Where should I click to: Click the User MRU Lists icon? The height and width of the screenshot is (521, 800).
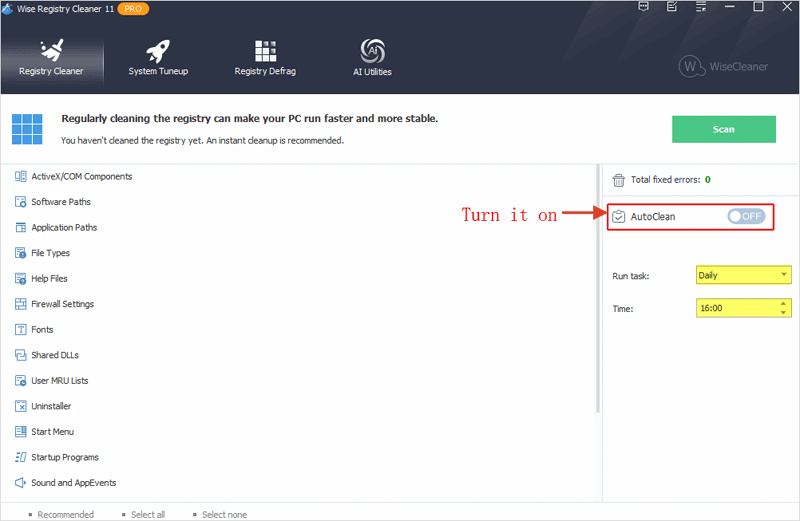coord(20,381)
